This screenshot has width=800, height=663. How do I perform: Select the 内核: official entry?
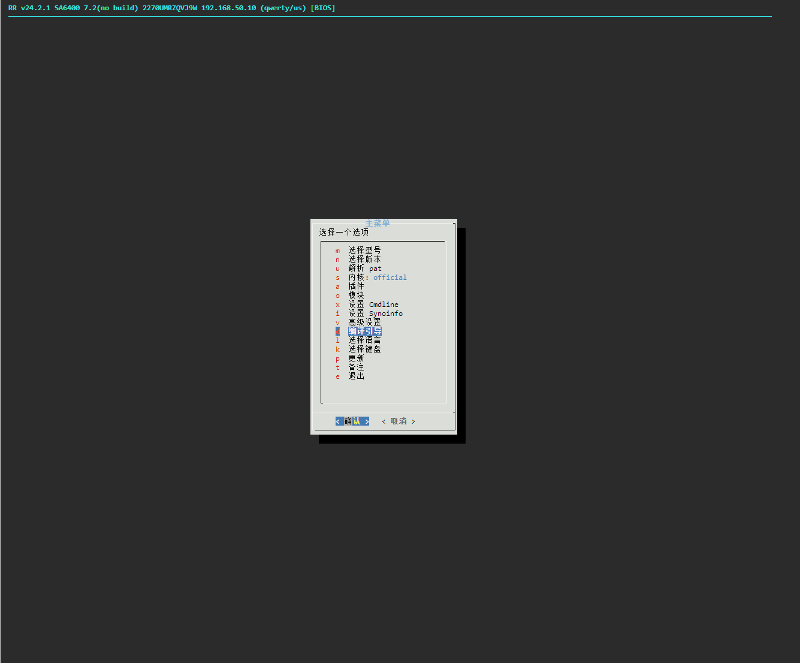coord(377,277)
